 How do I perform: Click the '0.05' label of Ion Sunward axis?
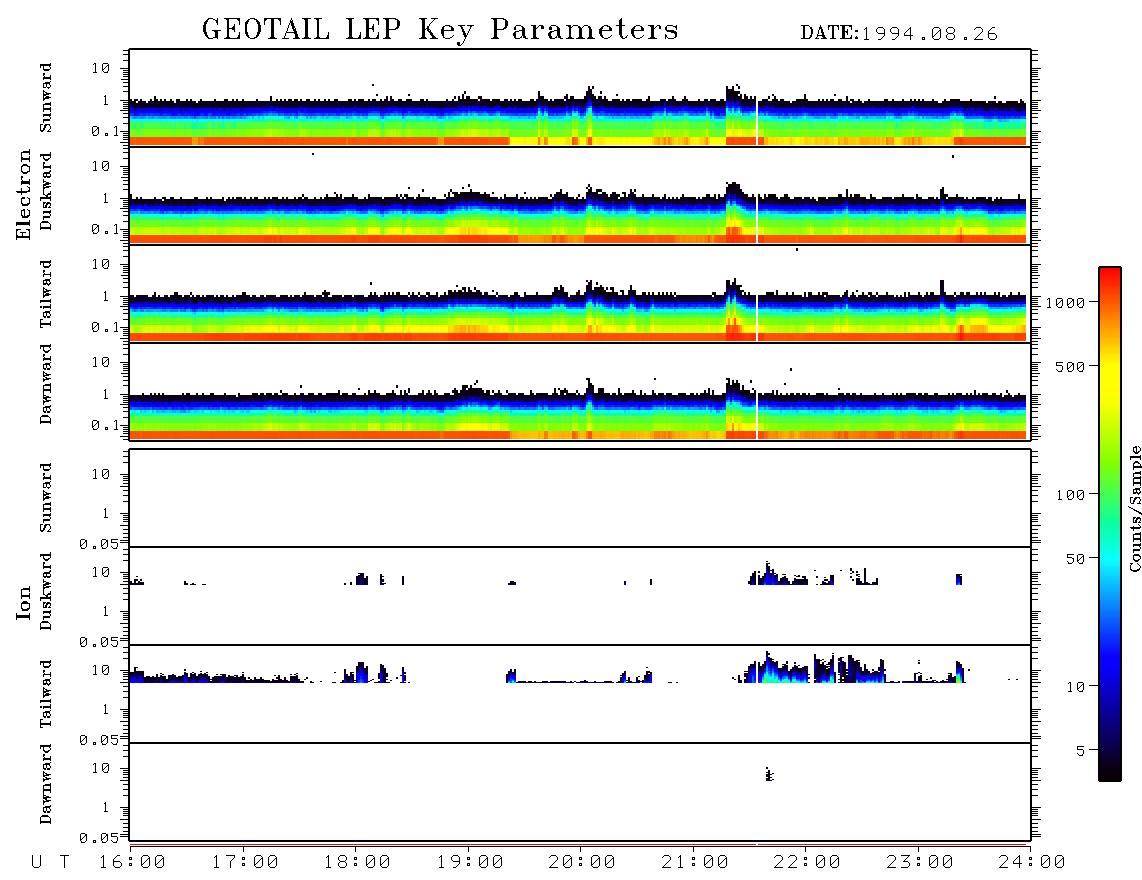(98, 543)
